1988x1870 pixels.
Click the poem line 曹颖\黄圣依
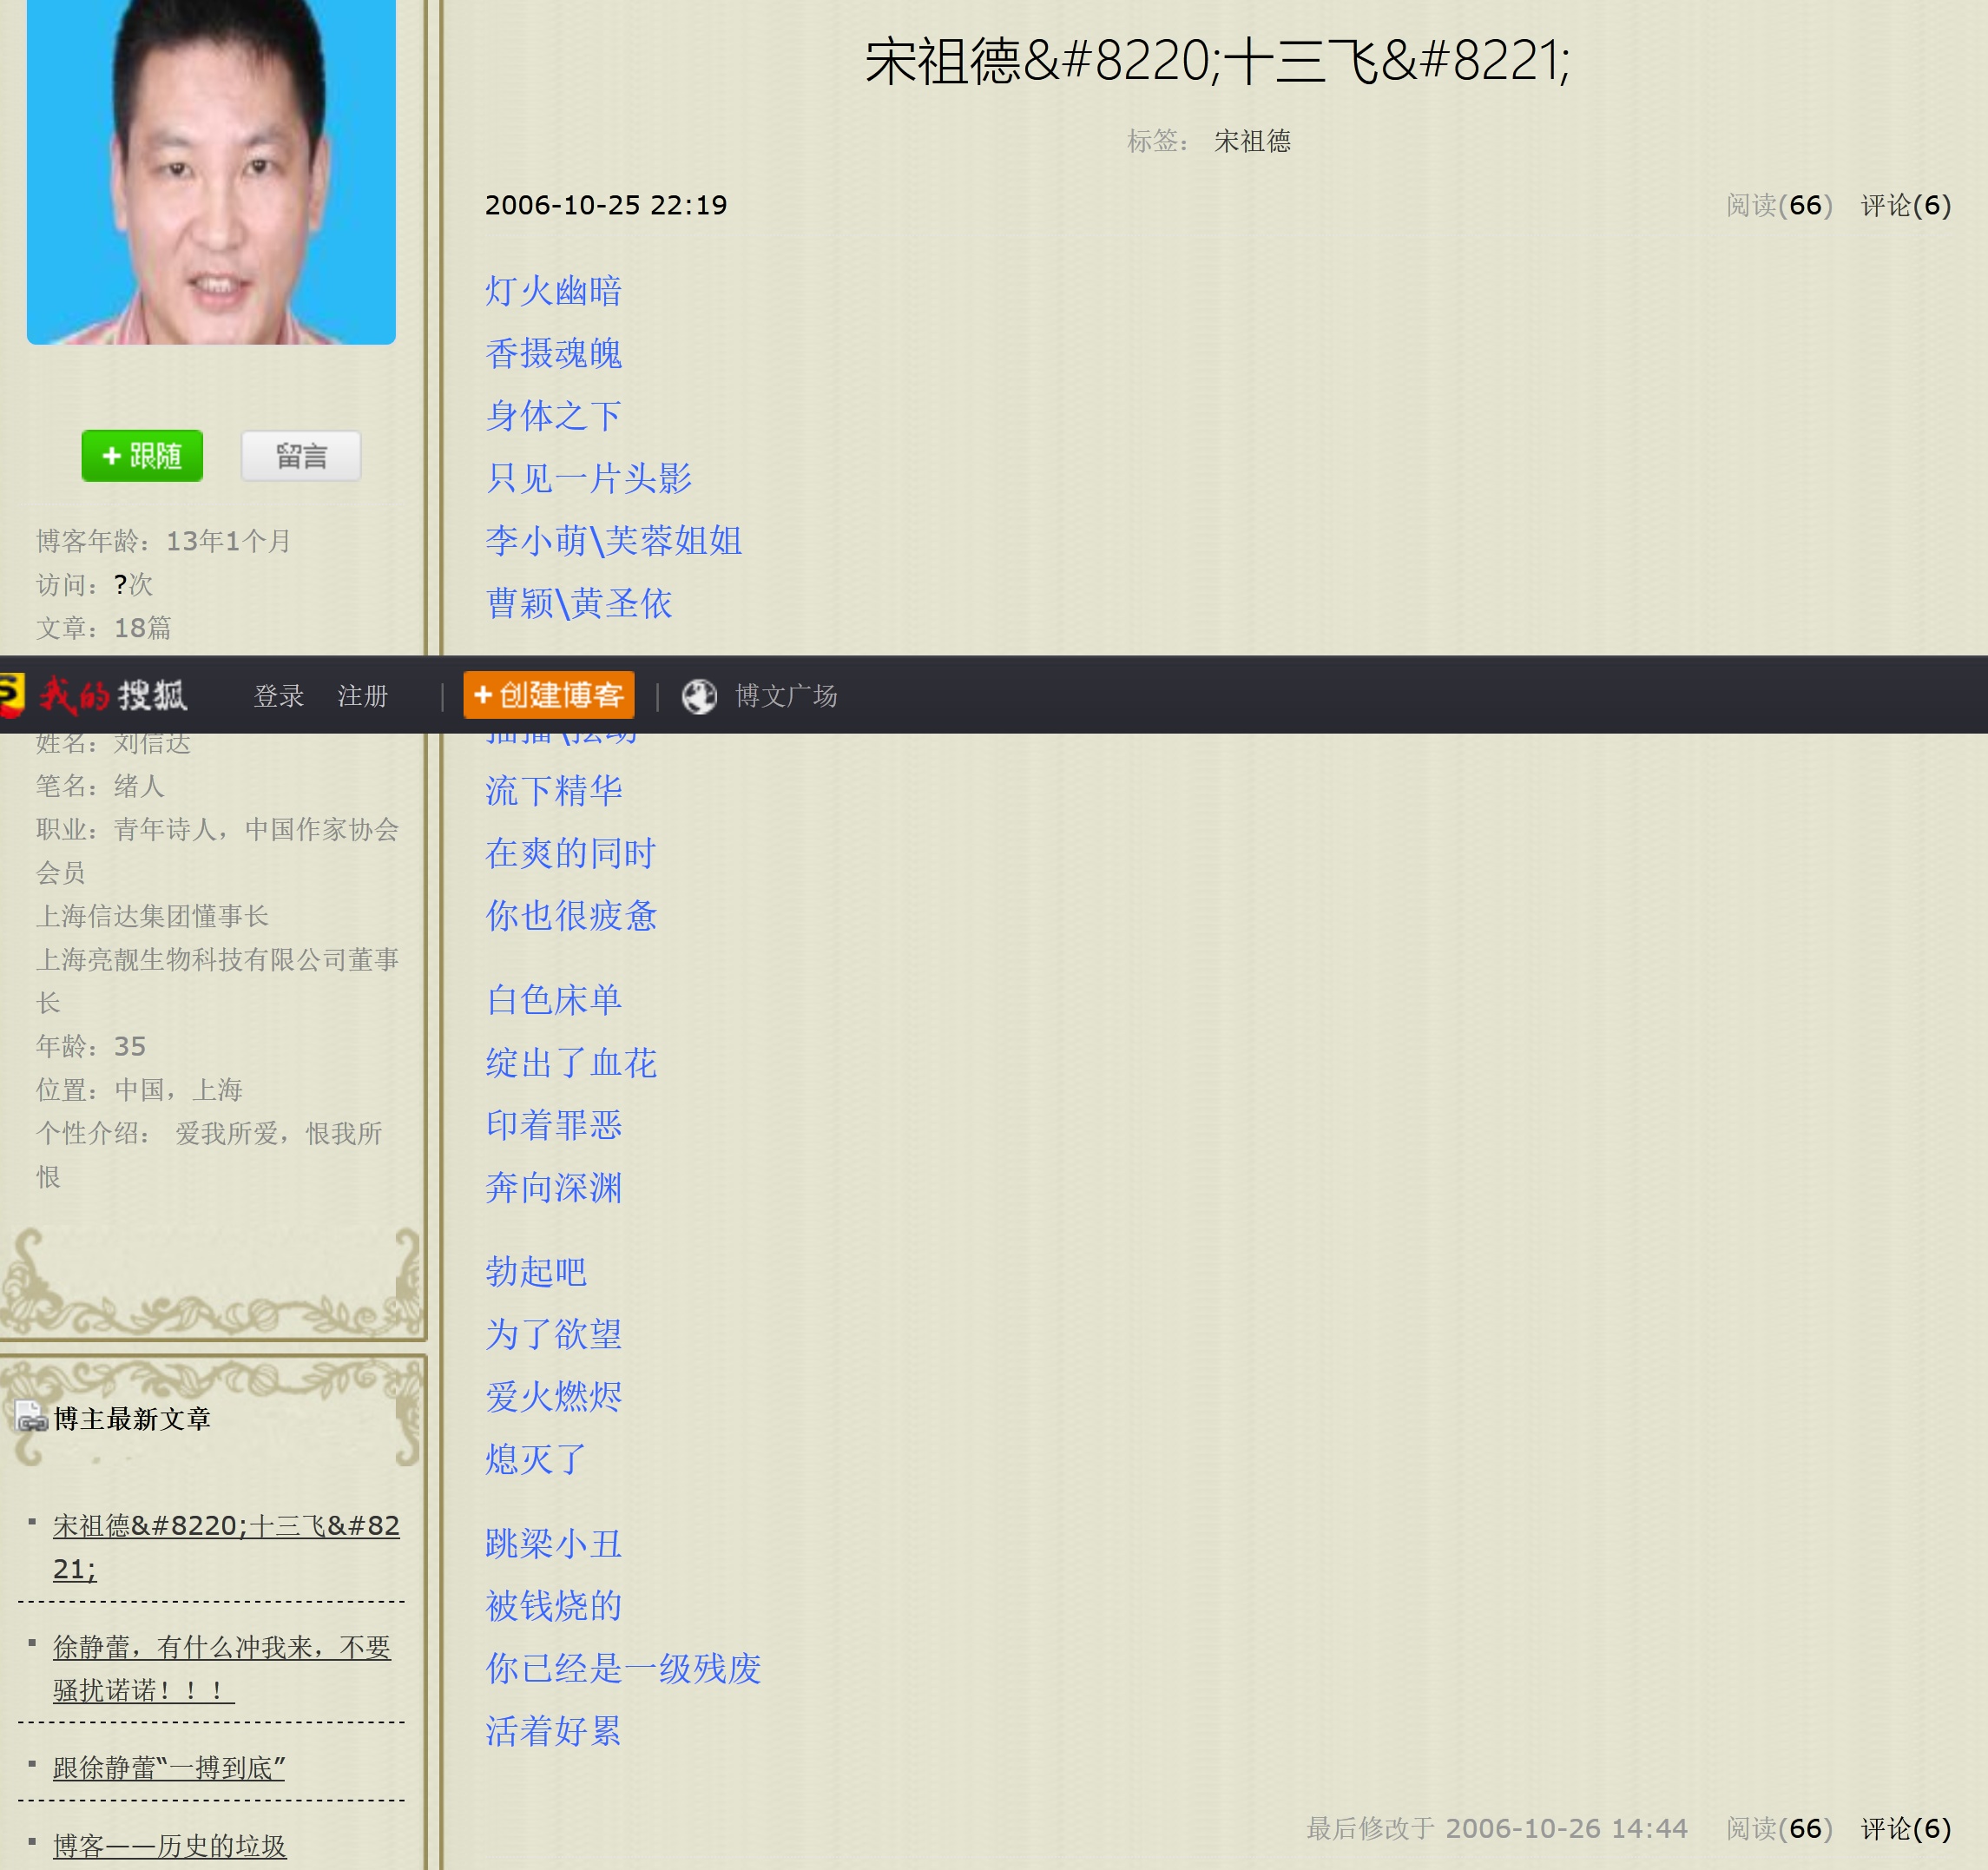pos(579,604)
